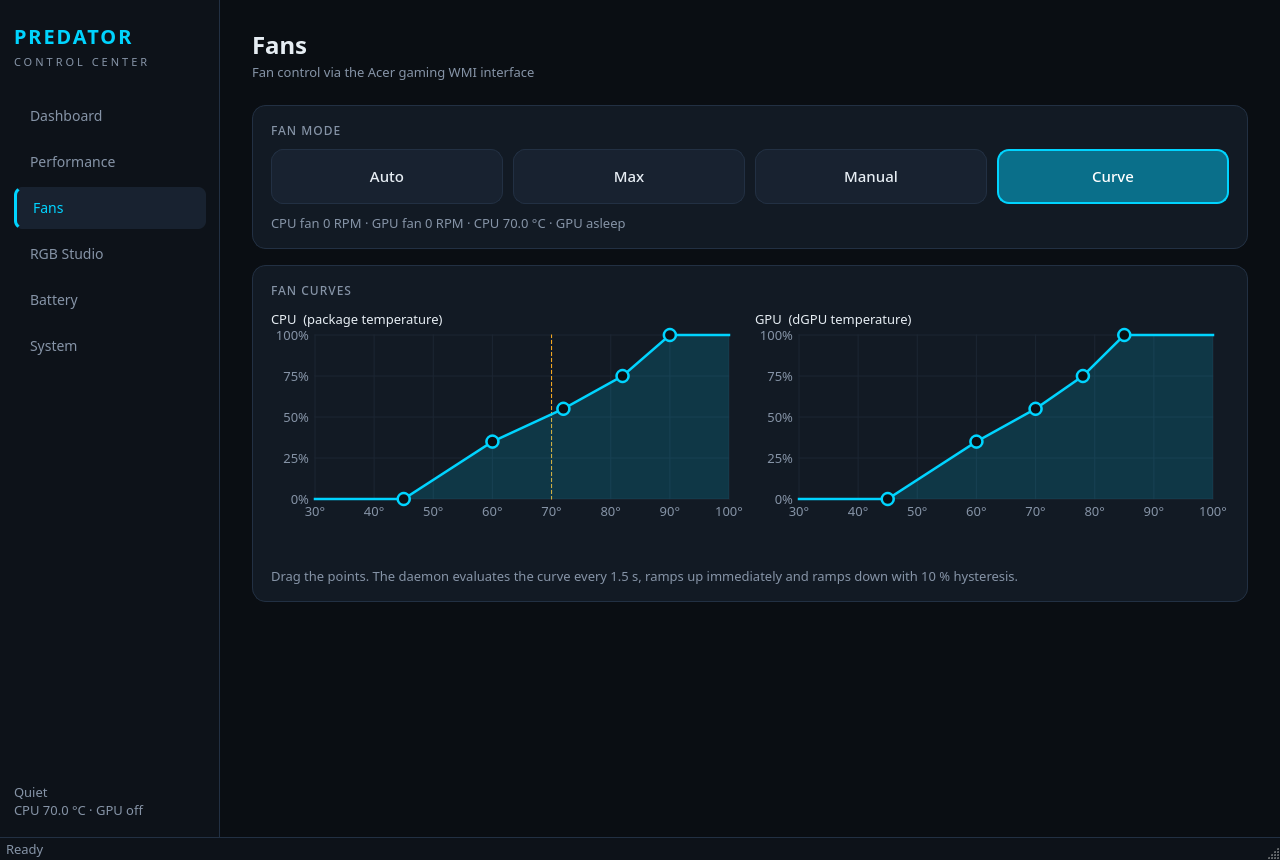
Task: Click GPU curve point at 60° and 35%
Action: [x=976, y=441]
